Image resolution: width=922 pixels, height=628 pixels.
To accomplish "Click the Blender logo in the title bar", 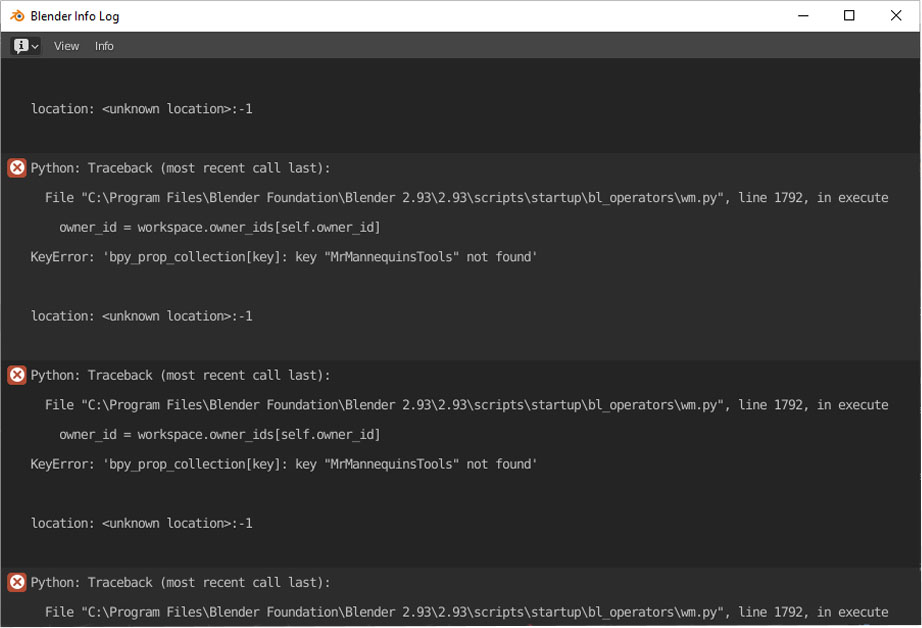I will [17, 16].
